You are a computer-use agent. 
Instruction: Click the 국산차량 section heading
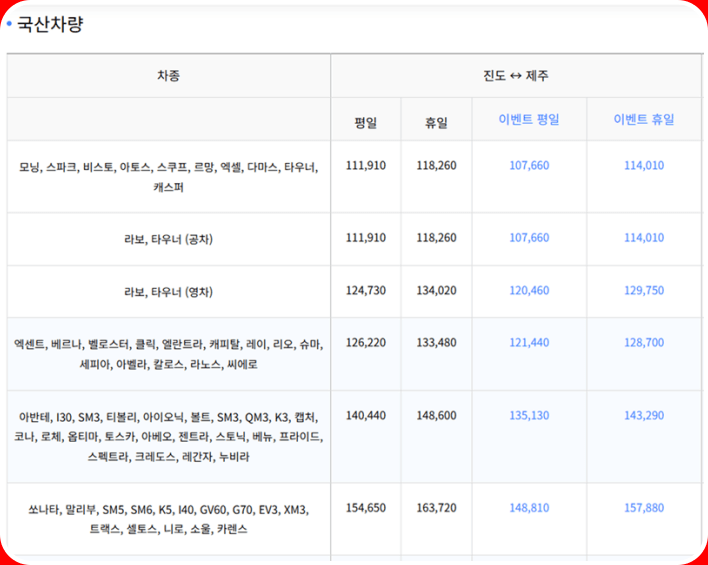click(50, 24)
